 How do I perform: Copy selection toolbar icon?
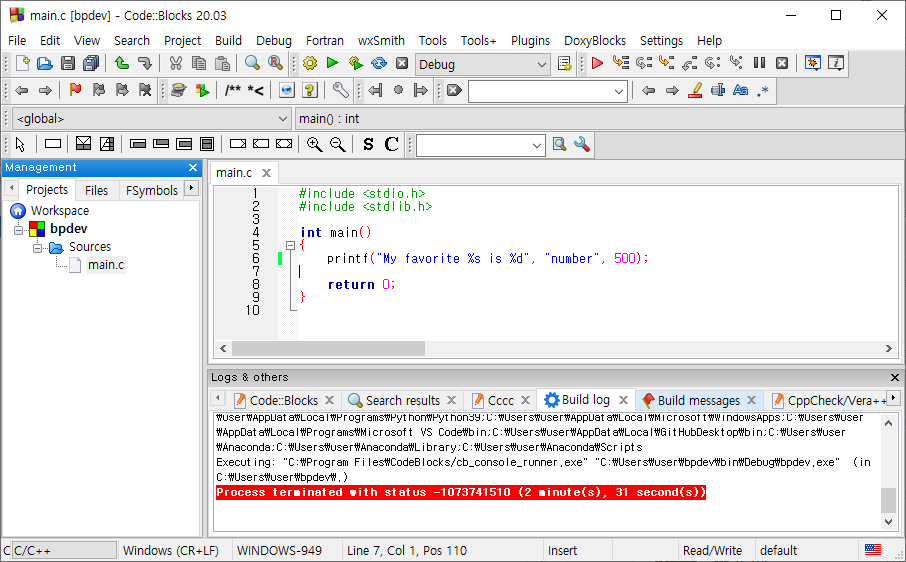pyautogui.click(x=199, y=64)
